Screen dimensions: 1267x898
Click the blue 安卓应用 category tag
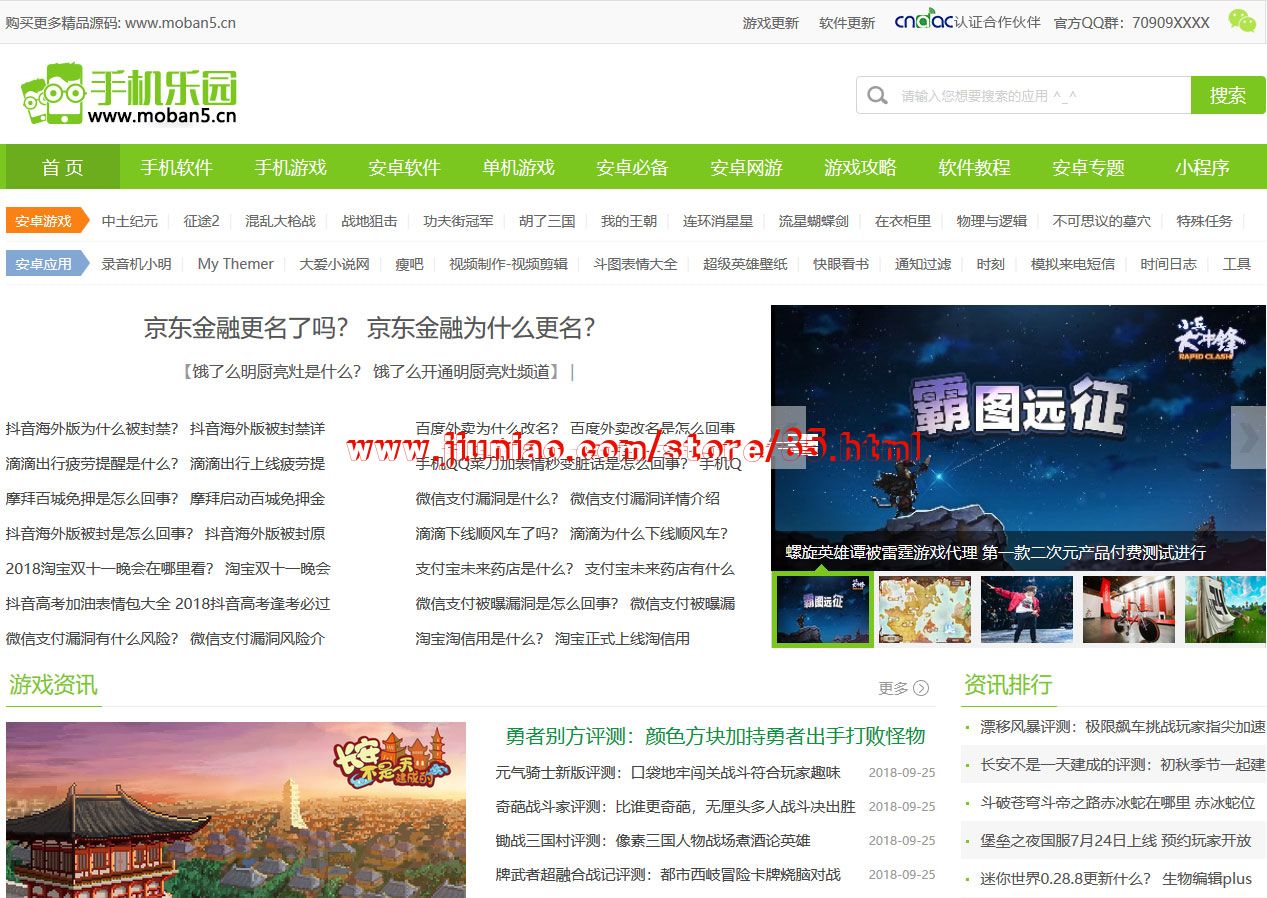[46, 264]
